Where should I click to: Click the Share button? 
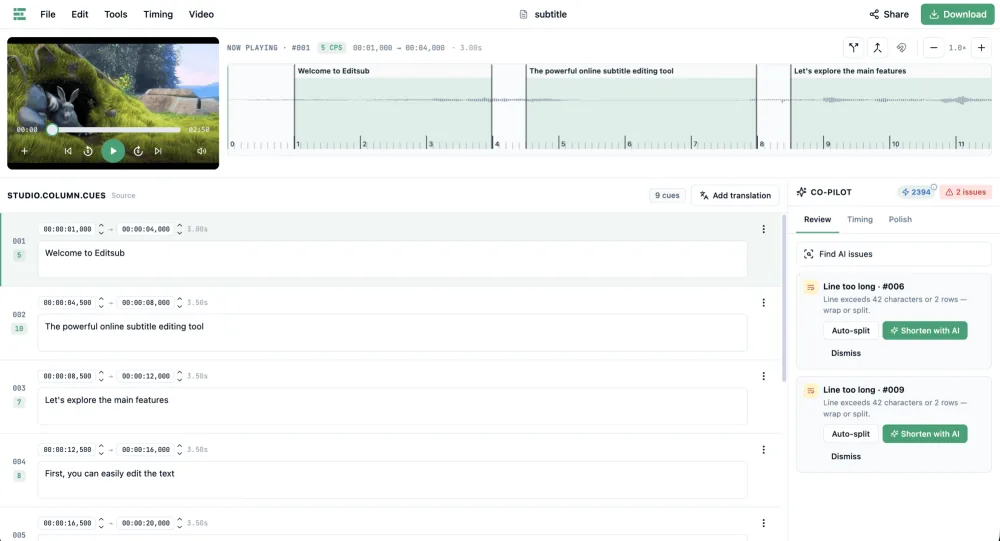(x=889, y=14)
